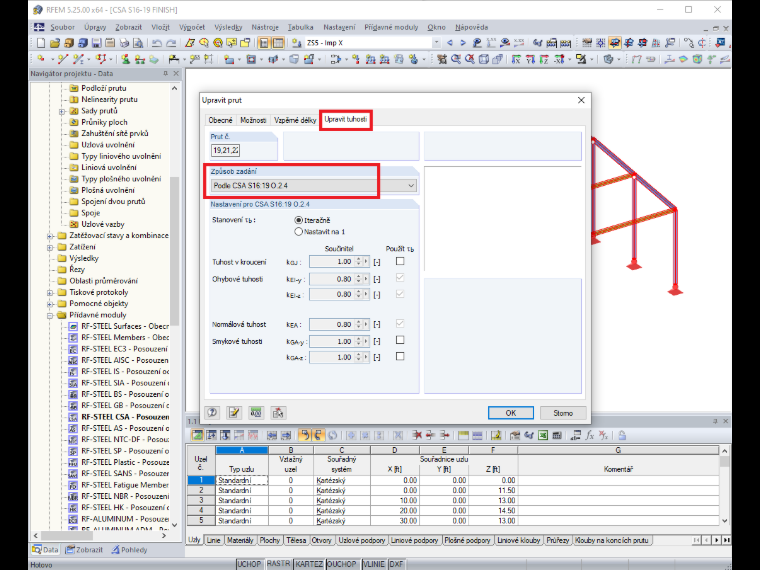Click the print icon in main toolbar
The image size is (760, 570).
point(124,43)
